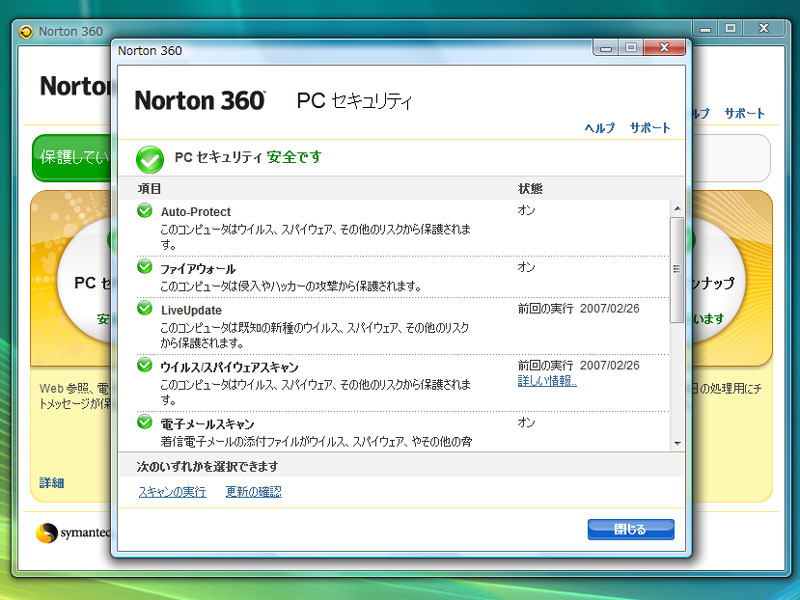Open 詳細 link in the back window
Image resolution: width=800 pixels, height=600 pixels.
coord(52,483)
